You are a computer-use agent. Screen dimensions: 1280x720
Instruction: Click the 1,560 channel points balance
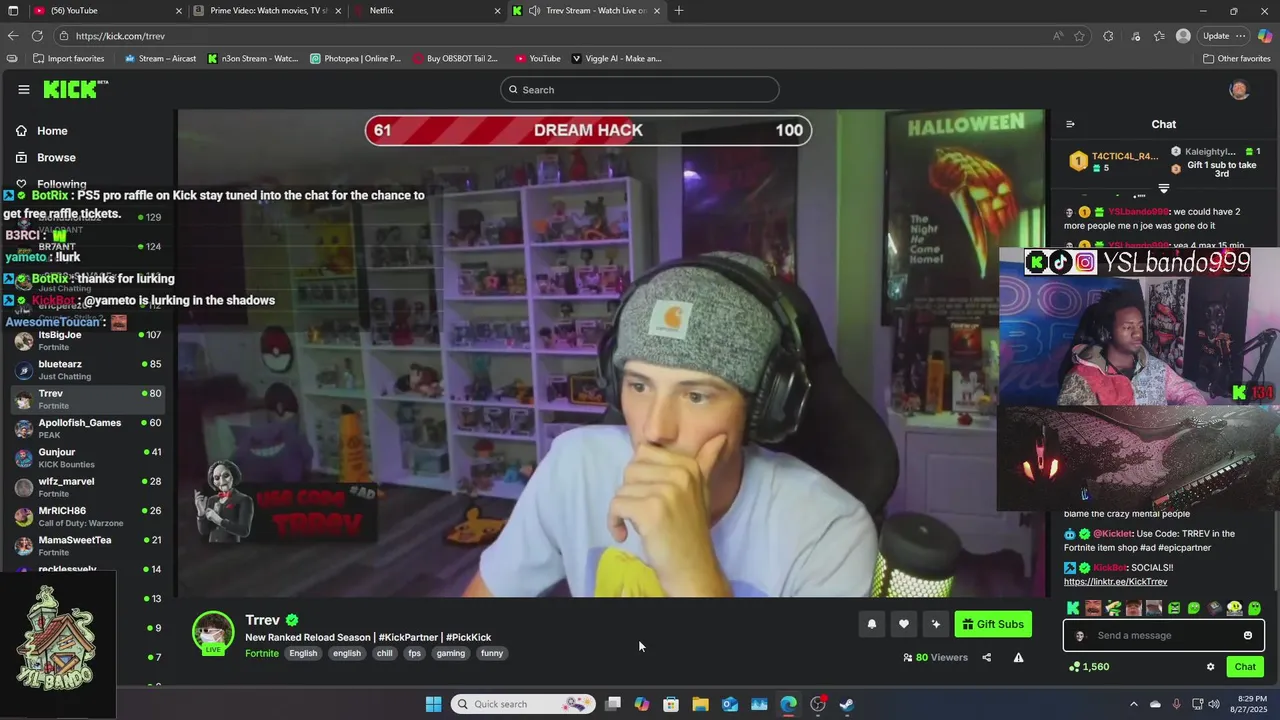(x=1089, y=667)
